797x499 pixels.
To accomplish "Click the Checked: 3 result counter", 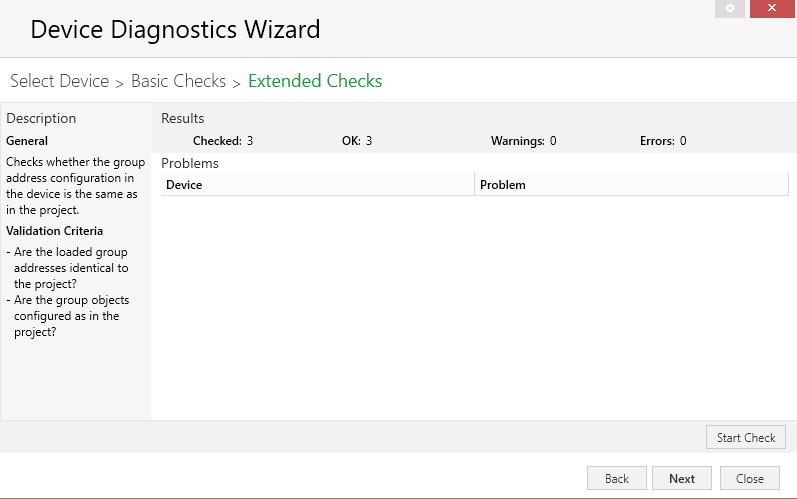I will pyautogui.click(x=223, y=141).
